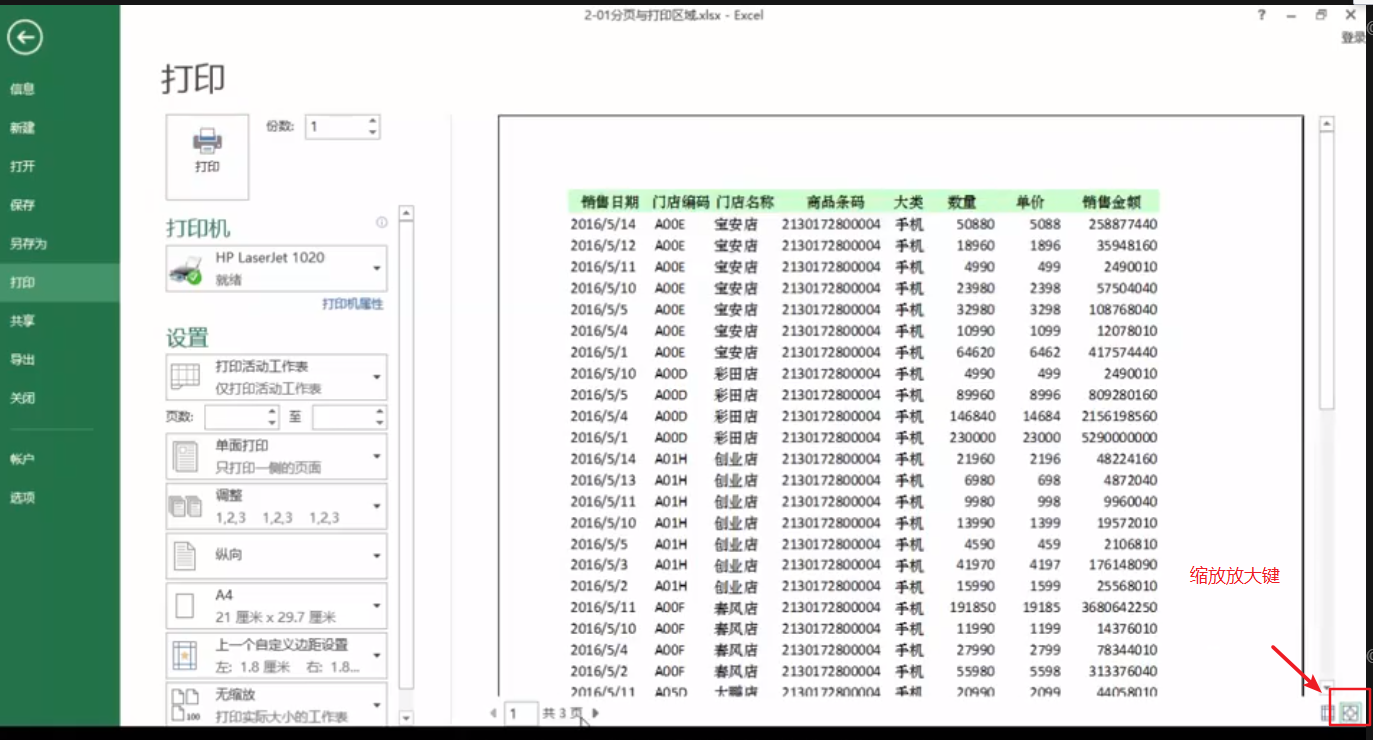Screen dimensions: 1373x740
Task: Go to next preview page arrow
Action: pyautogui.click(x=596, y=713)
